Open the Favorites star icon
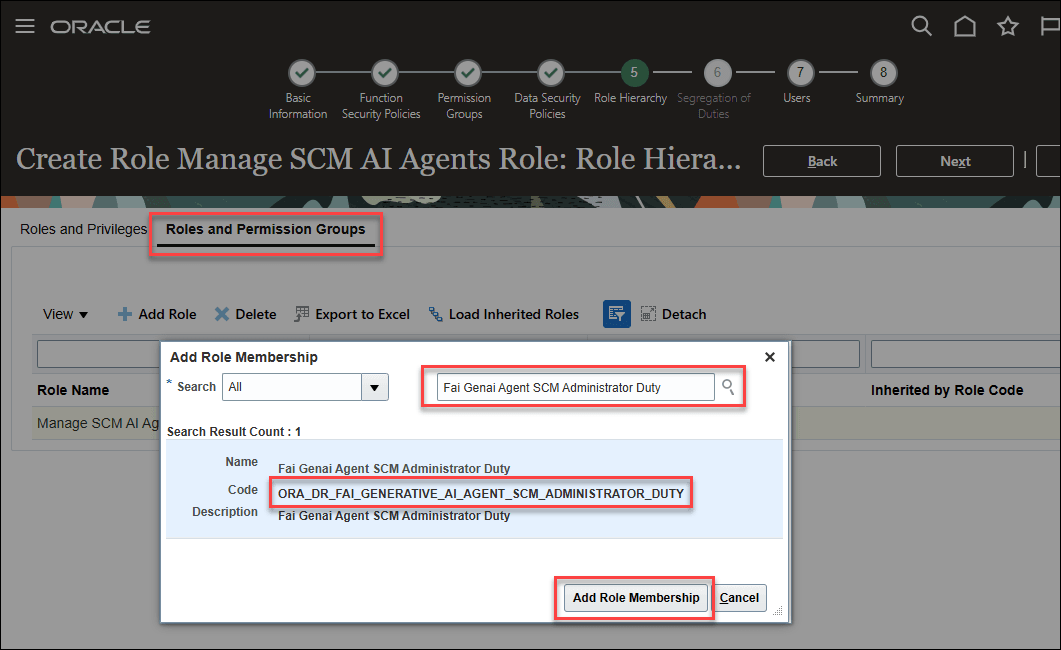1061x650 pixels. 1008,26
